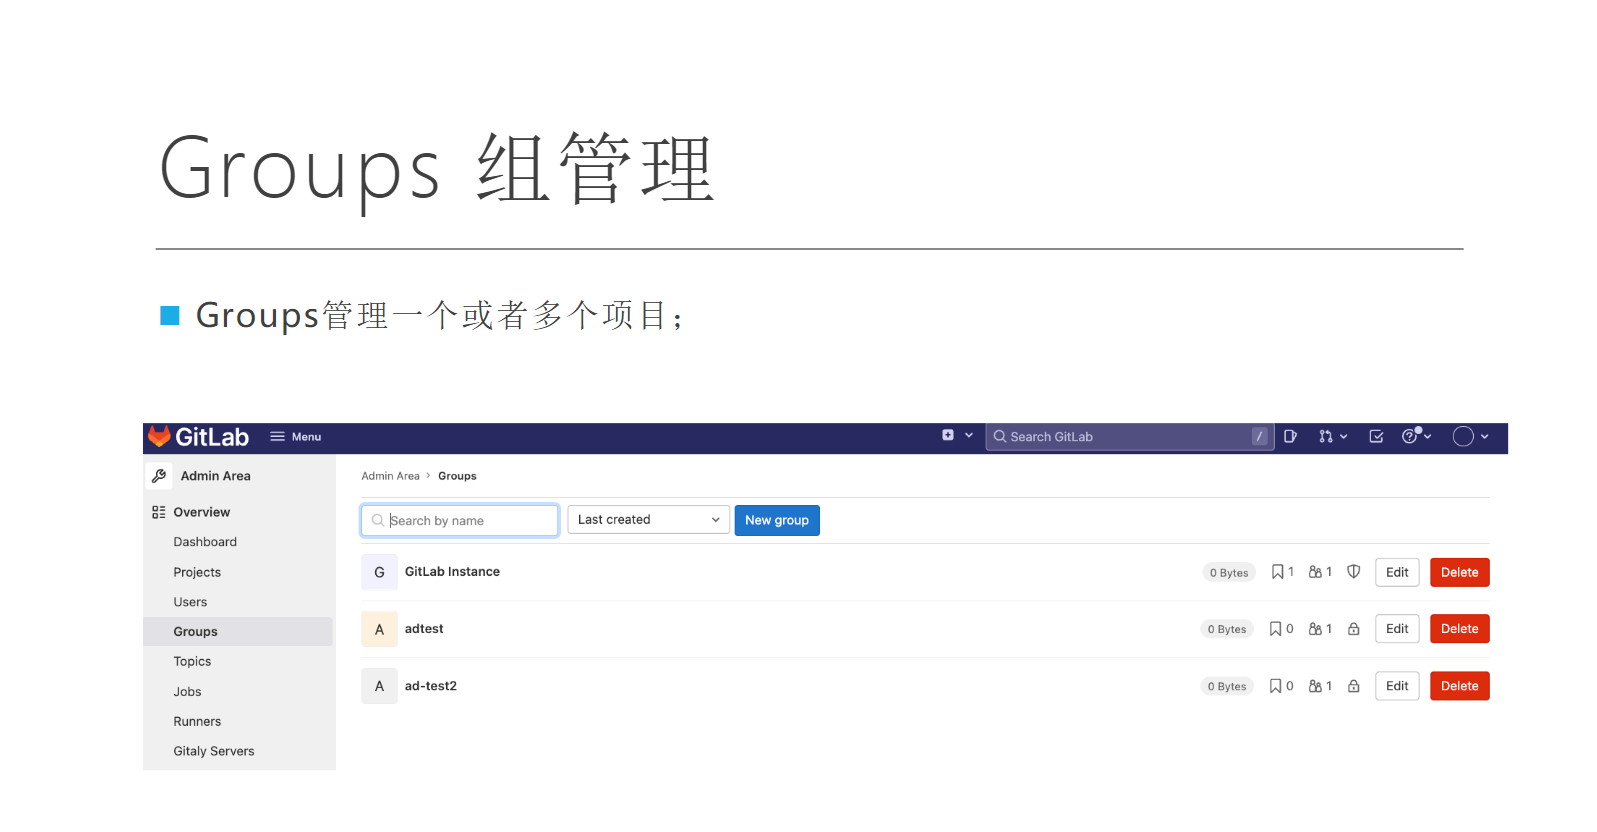The image size is (1597, 832).
Task: Expand the user avatar dropdown chevron
Action: pyautogui.click(x=1485, y=437)
